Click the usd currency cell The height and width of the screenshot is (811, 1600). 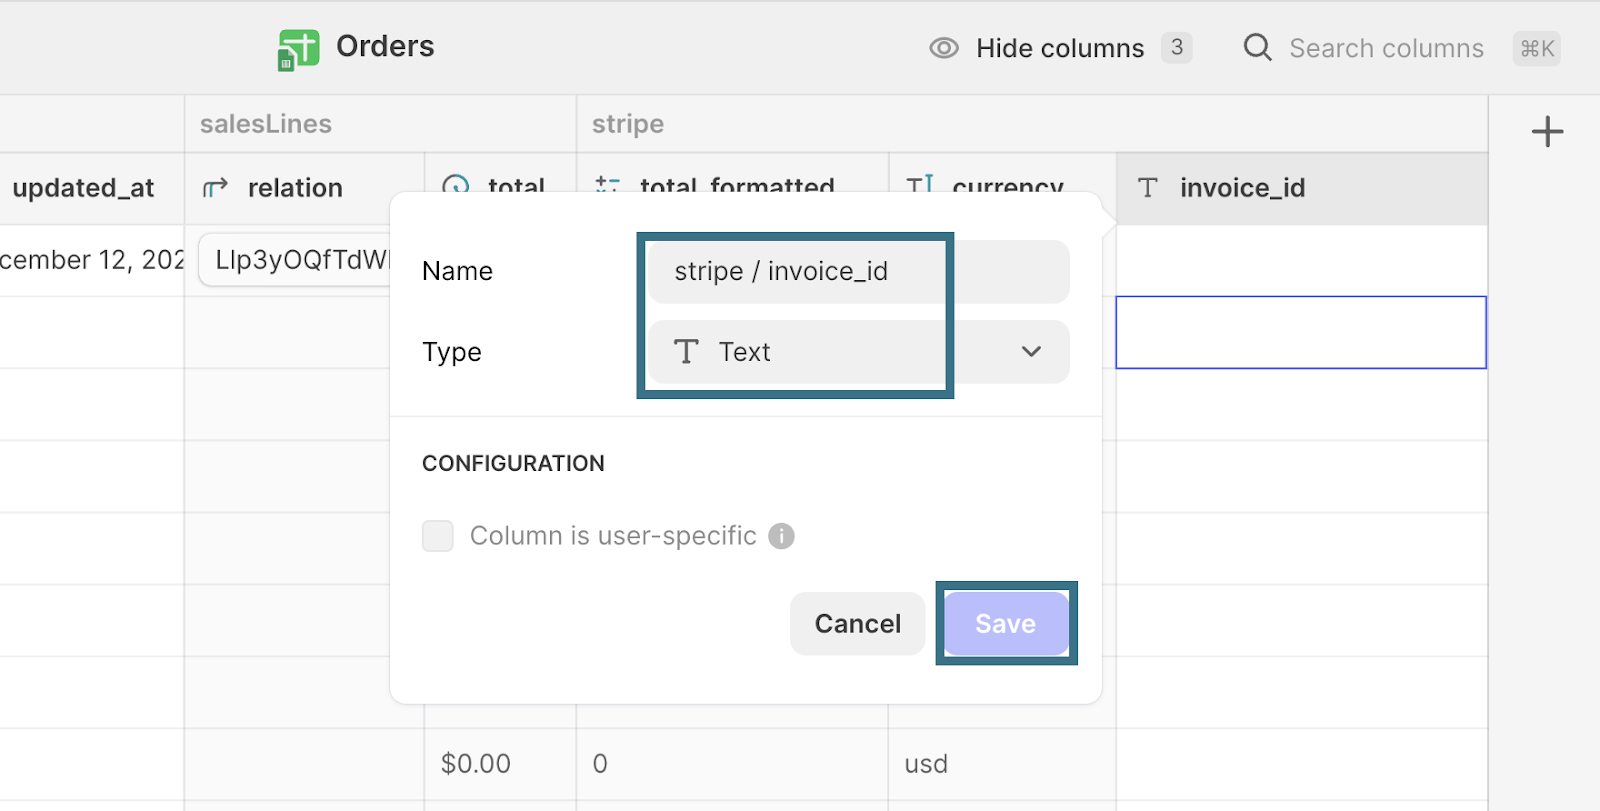[x=1002, y=764]
